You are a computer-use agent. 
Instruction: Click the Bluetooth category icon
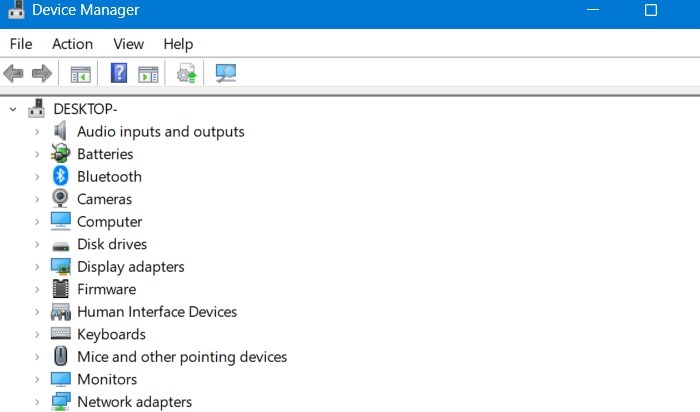(x=60, y=176)
